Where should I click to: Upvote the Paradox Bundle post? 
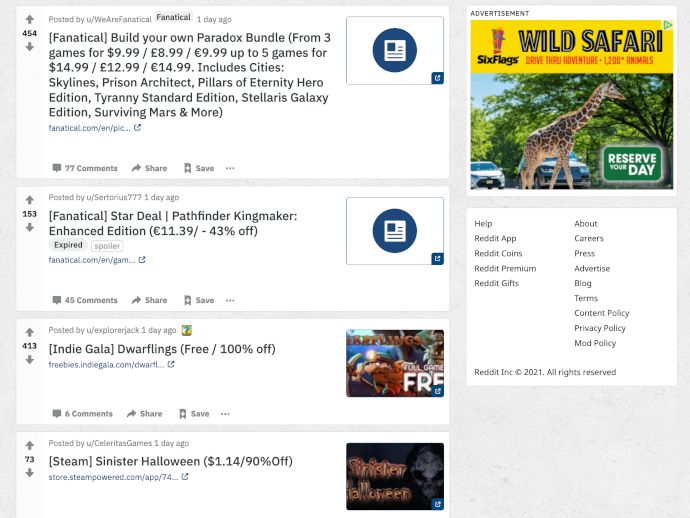pyautogui.click(x=29, y=19)
